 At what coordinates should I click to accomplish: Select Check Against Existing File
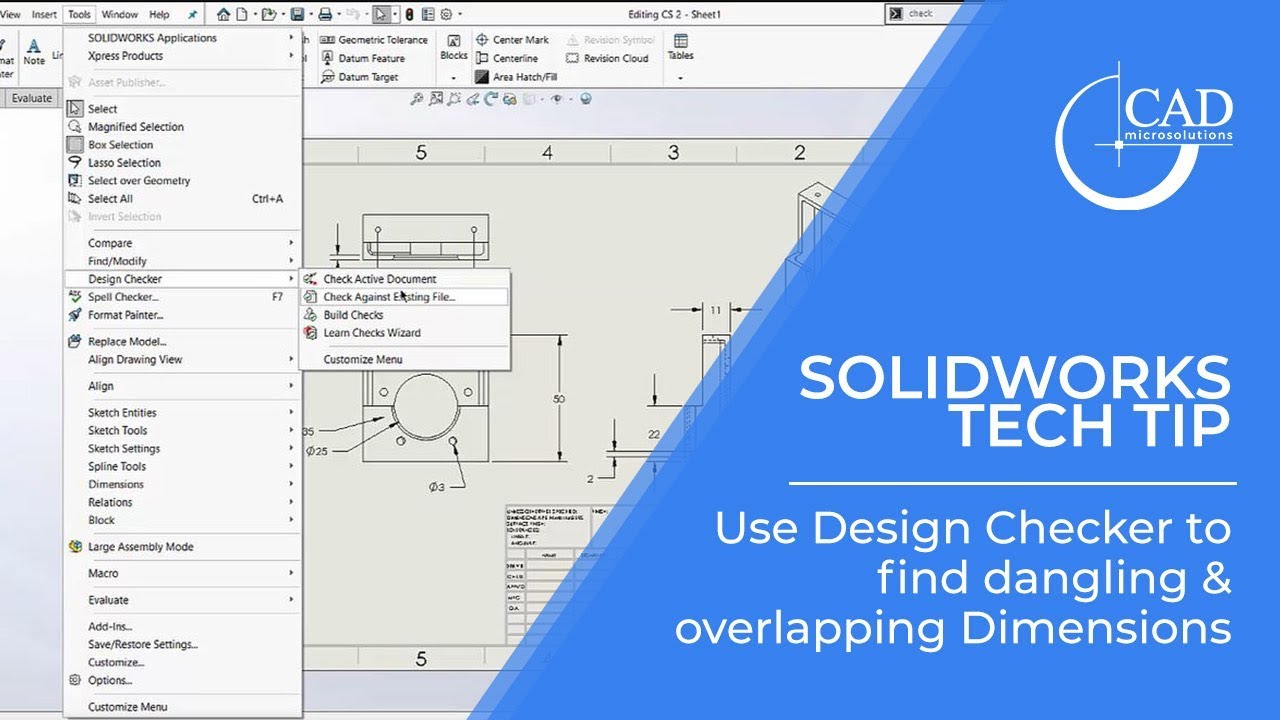coord(405,297)
